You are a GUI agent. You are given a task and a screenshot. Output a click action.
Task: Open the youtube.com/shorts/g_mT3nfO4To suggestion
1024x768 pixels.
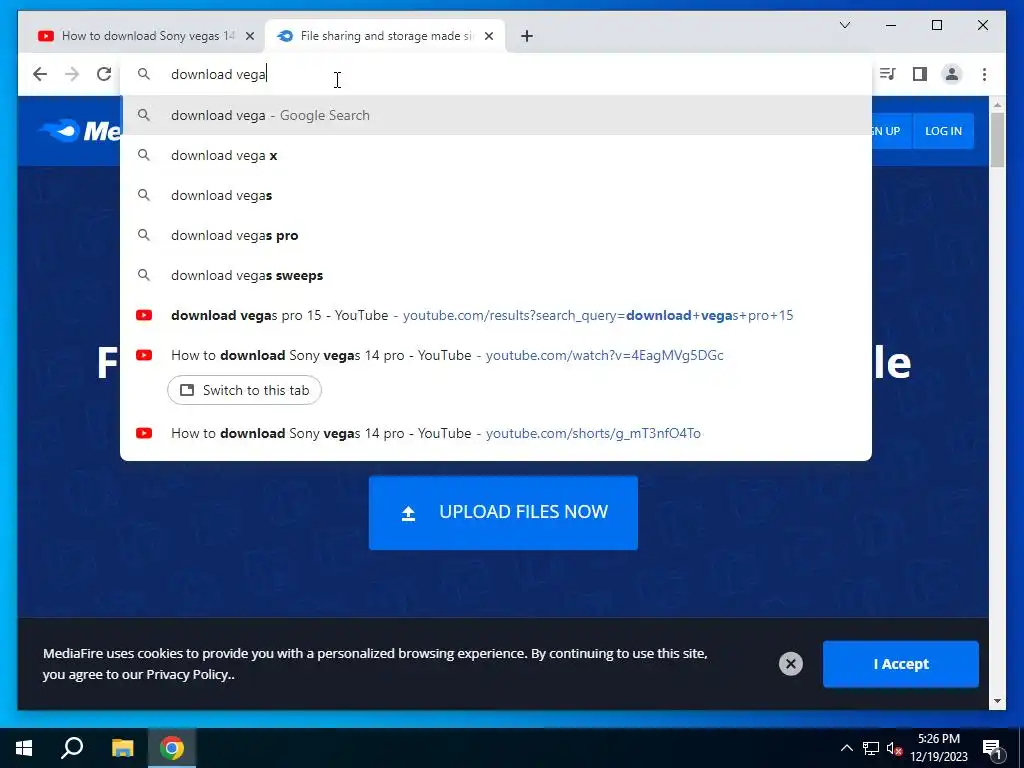coord(496,433)
